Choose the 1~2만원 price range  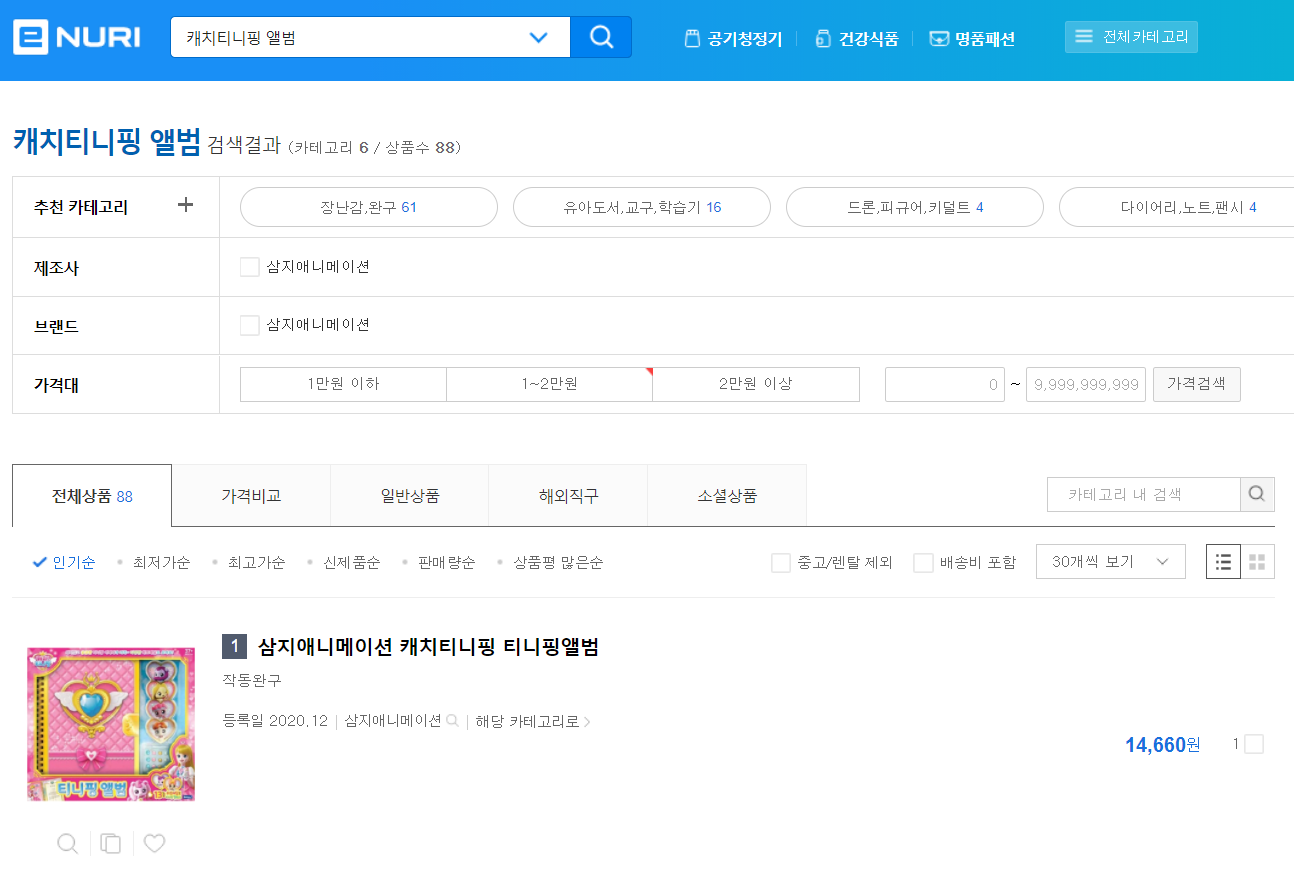[x=549, y=384]
